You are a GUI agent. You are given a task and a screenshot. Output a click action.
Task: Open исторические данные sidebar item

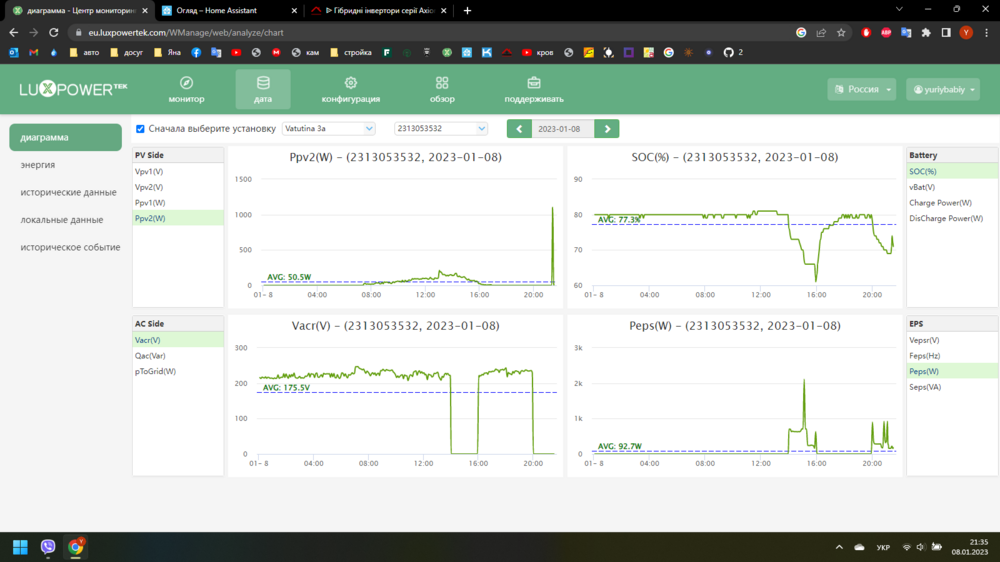[x=68, y=192]
